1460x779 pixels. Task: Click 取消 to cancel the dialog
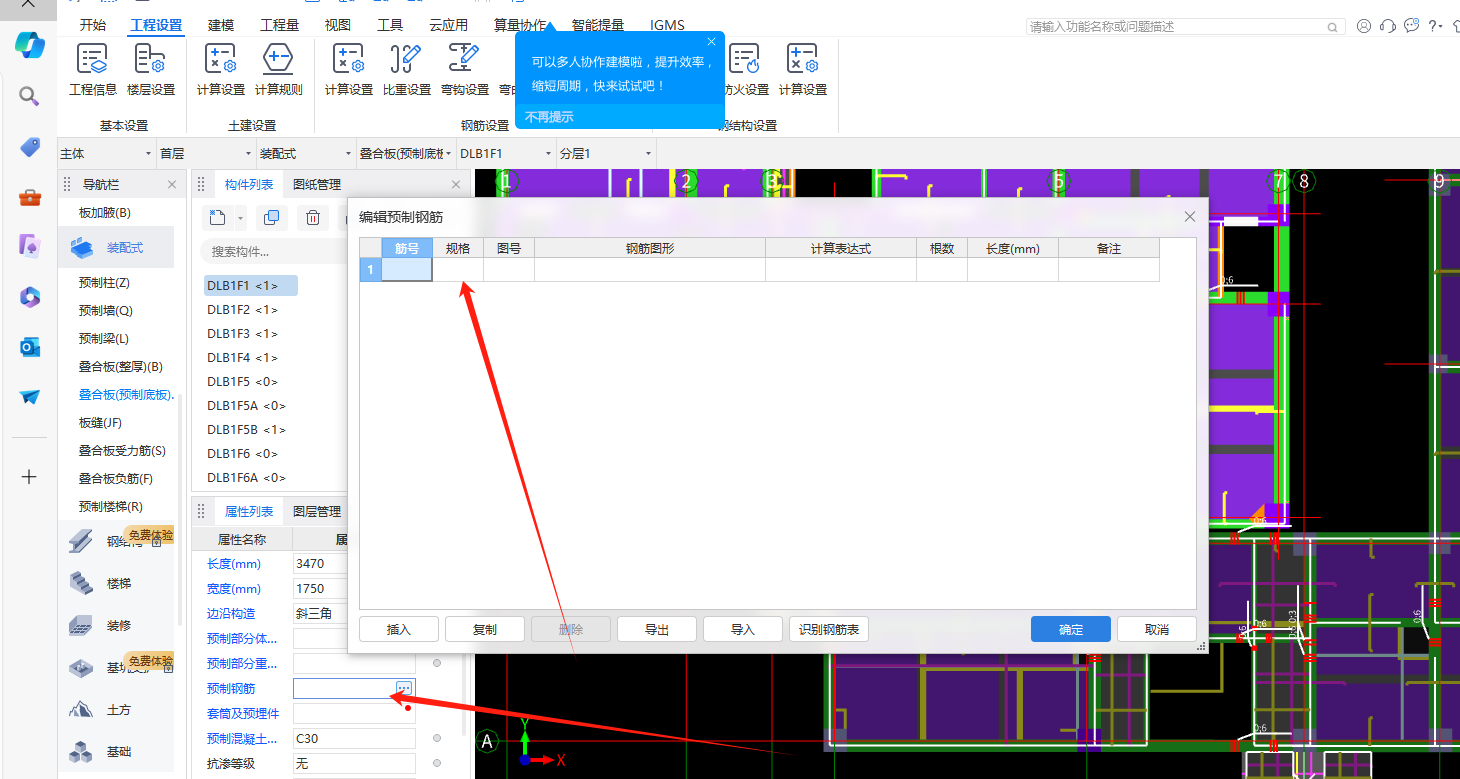click(1157, 629)
